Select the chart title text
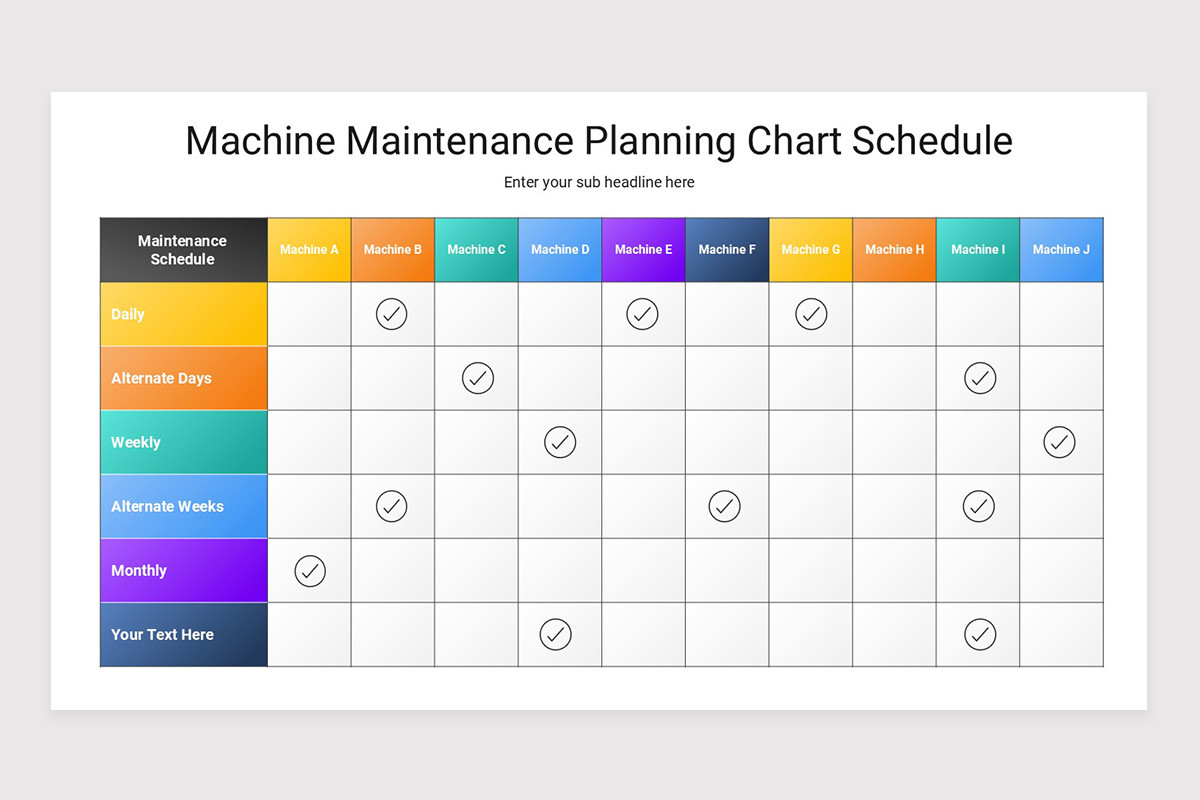Viewport: 1200px width, 800px height. (599, 140)
